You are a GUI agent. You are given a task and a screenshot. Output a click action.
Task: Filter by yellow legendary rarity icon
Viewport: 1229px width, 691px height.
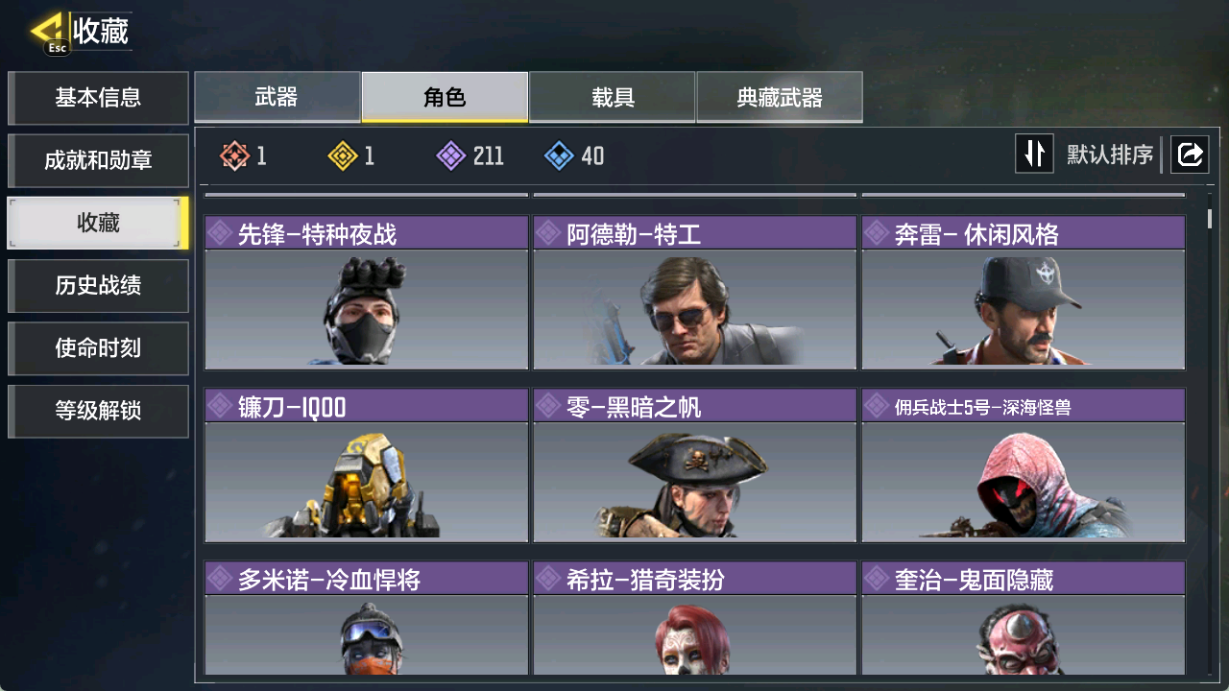343,155
